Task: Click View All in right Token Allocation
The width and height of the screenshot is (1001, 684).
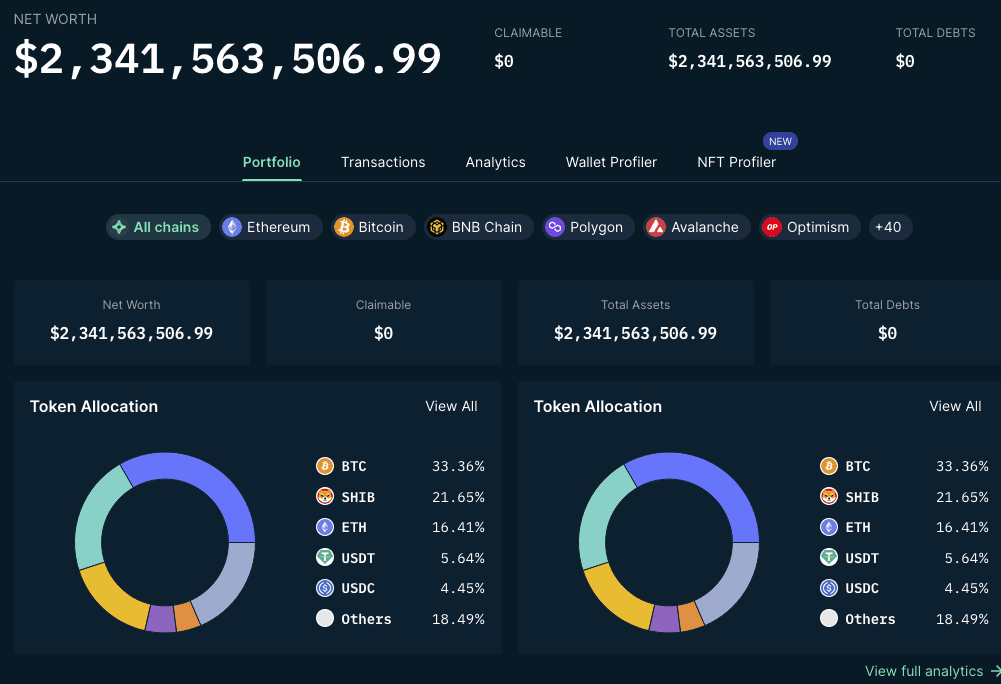Action: coord(955,406)
